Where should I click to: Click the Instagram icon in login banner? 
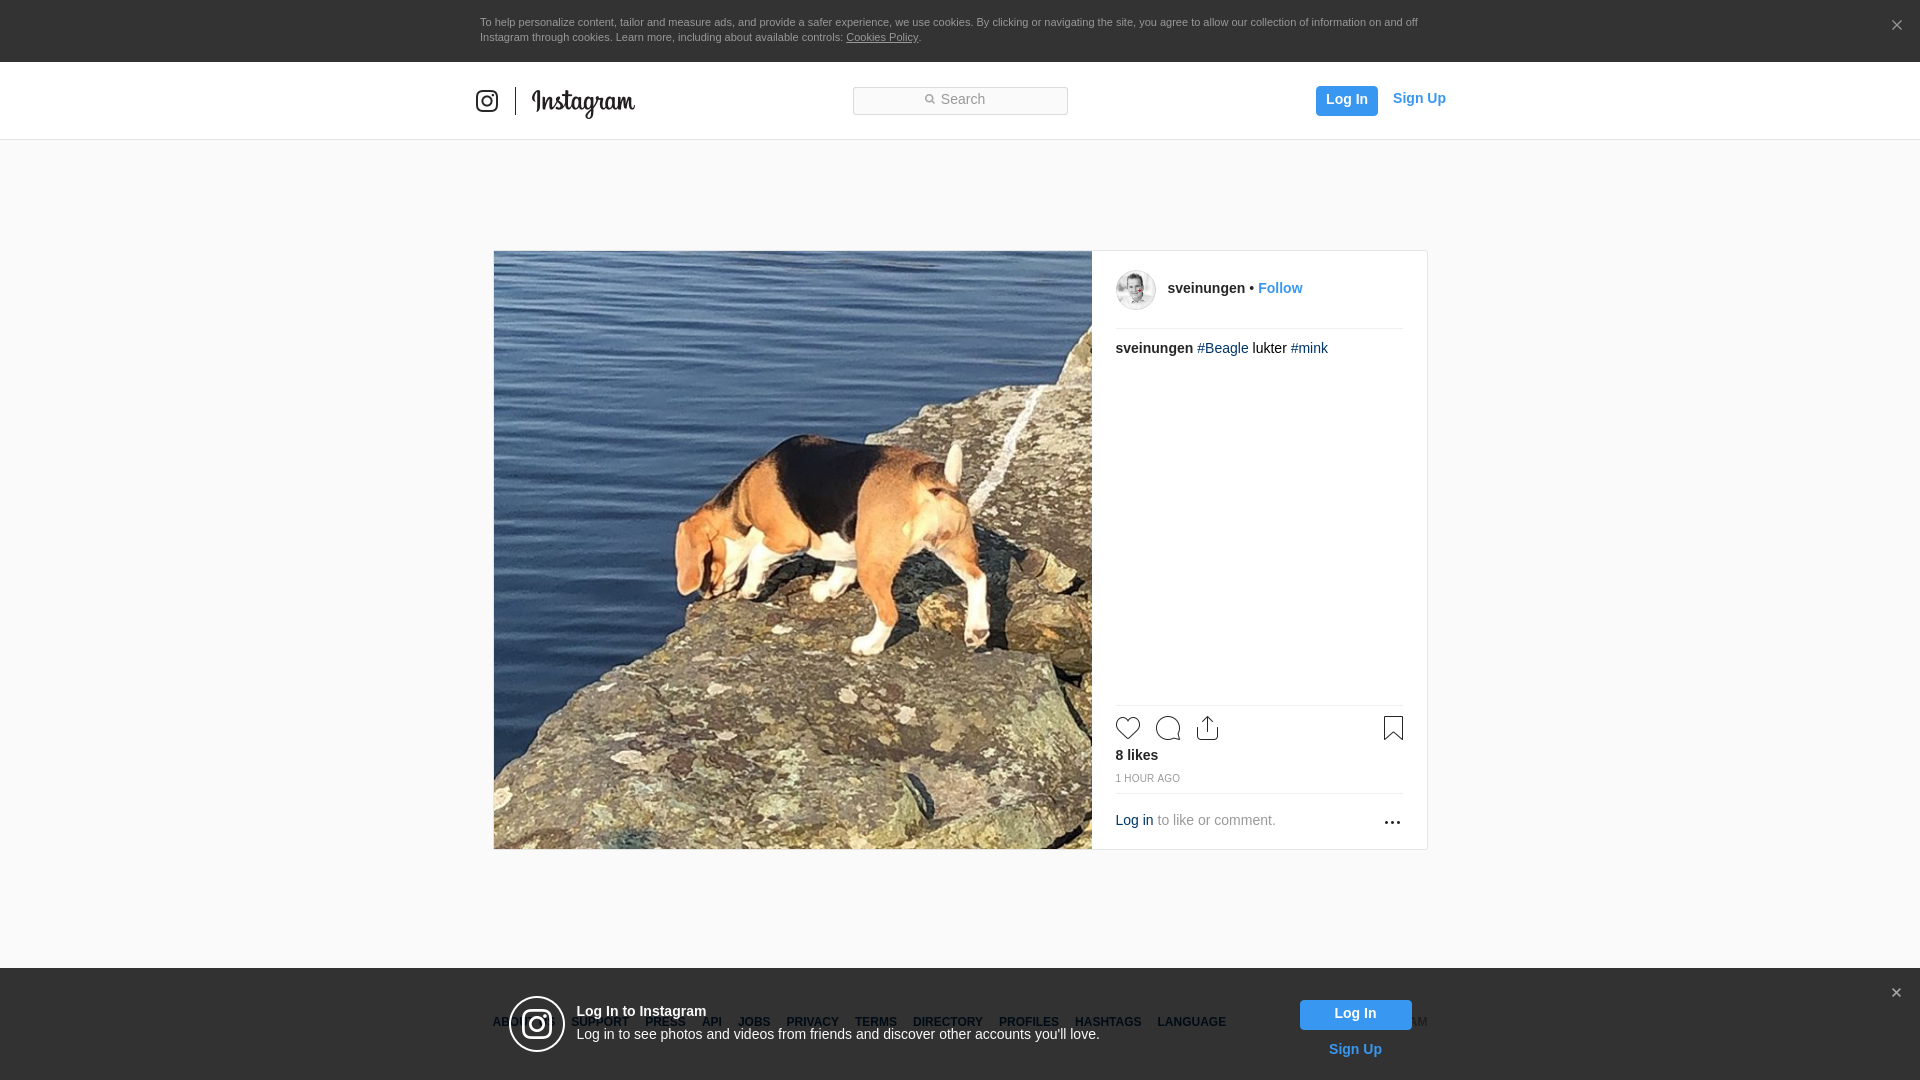tap(537, 1024)
